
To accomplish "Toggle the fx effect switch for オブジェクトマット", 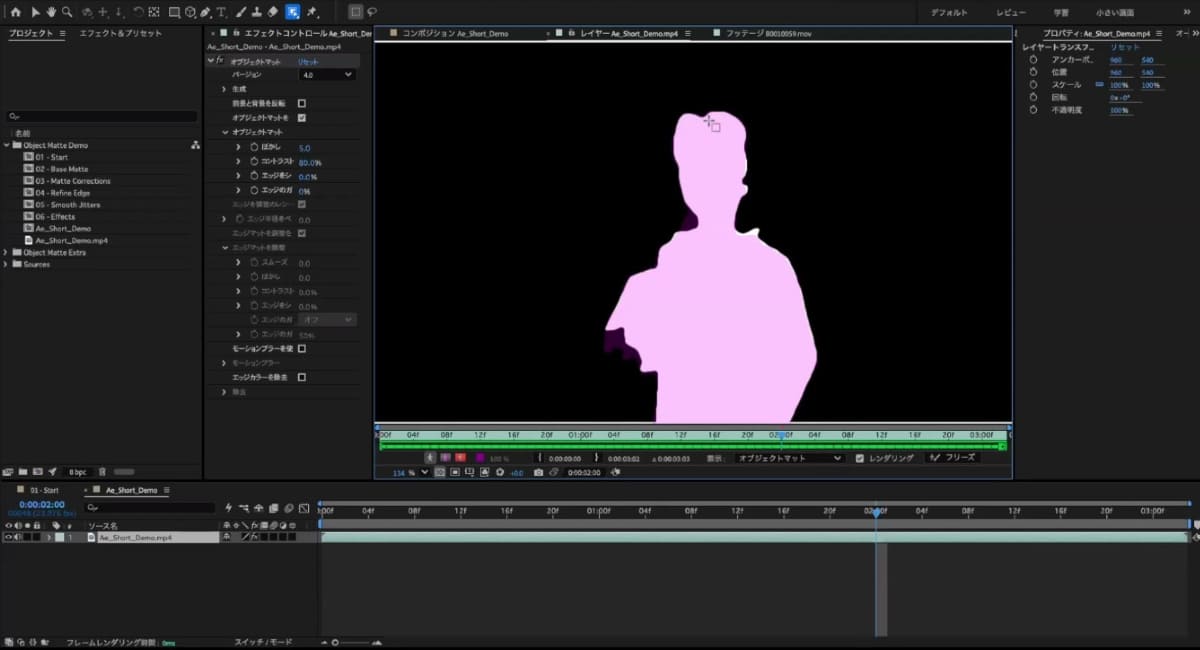I will point(219,61).
